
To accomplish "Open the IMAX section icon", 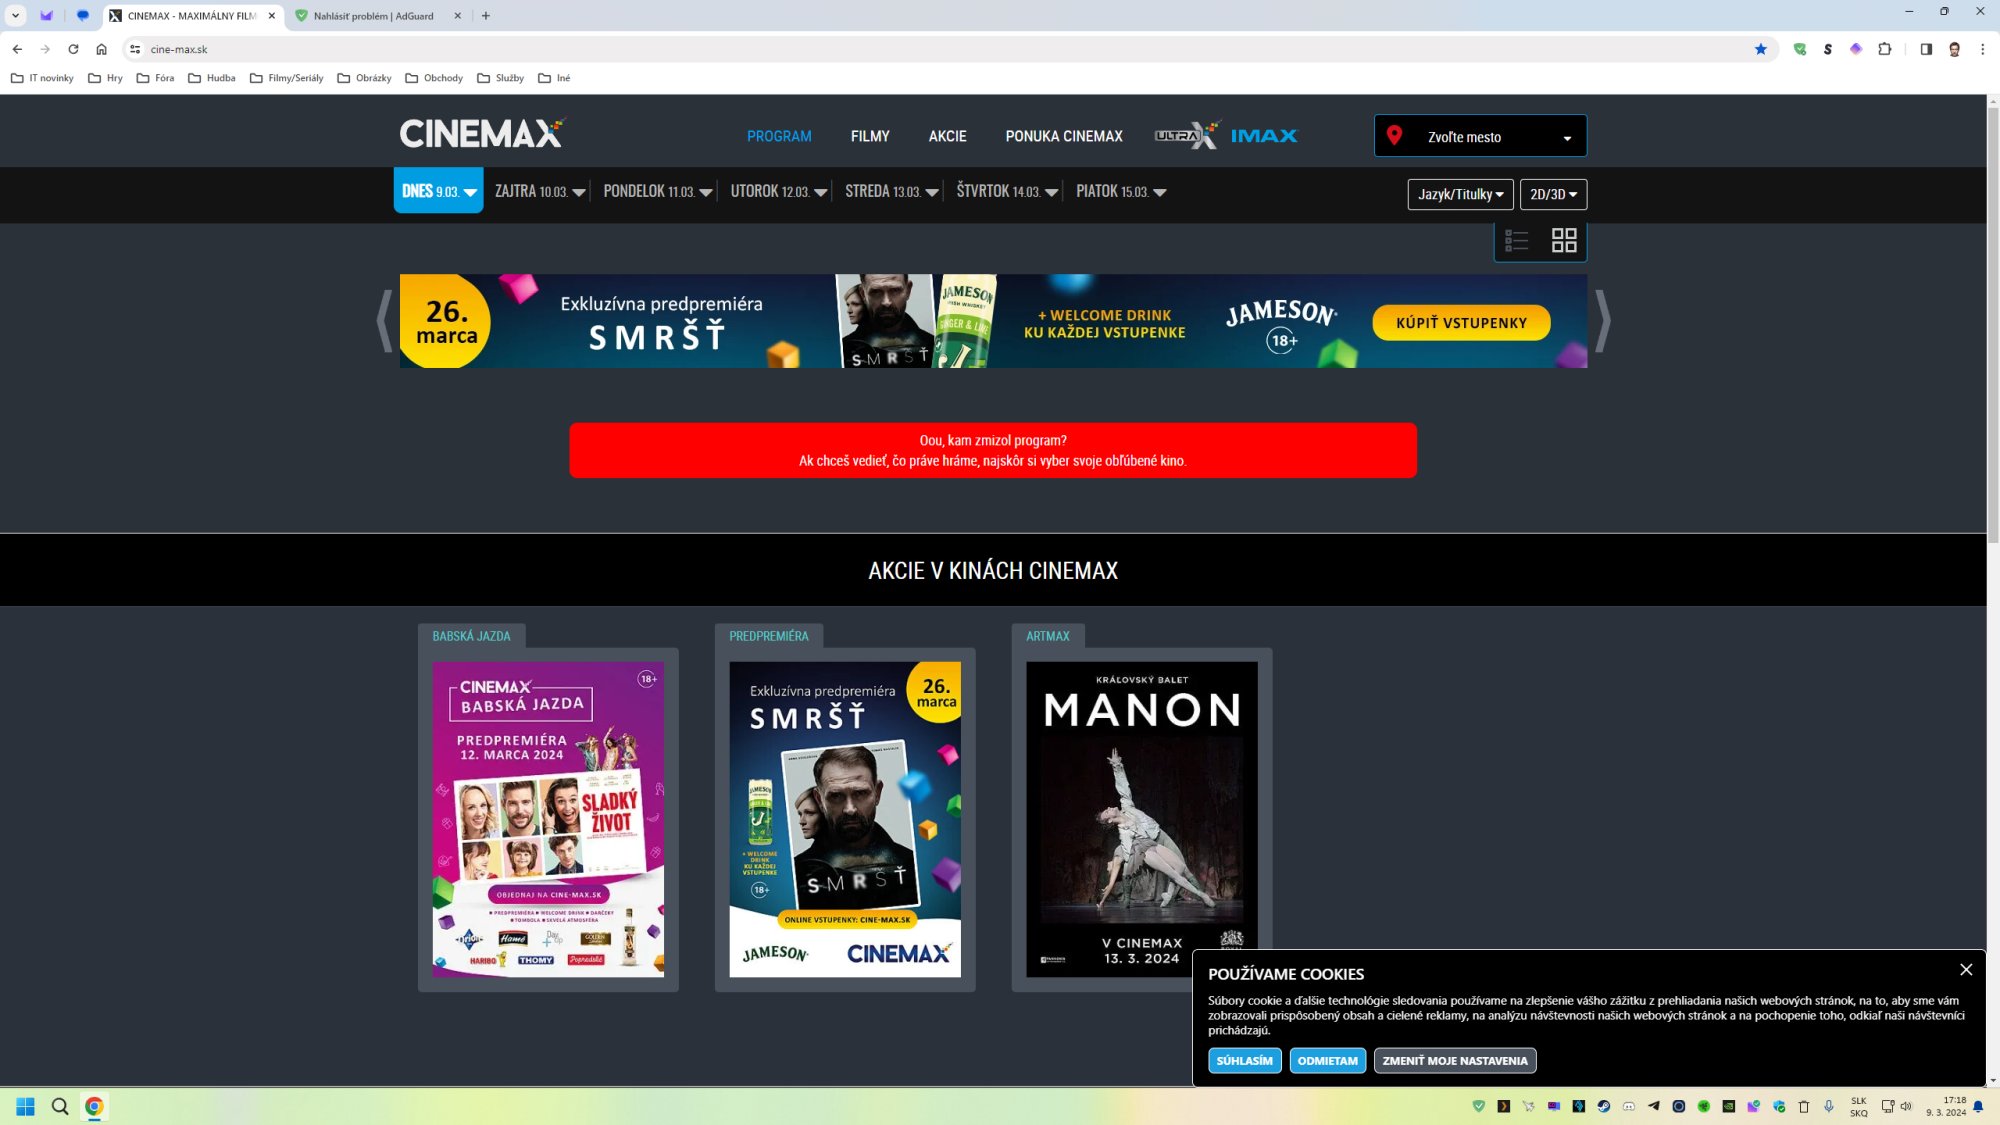I will [x=1264, y=134].
